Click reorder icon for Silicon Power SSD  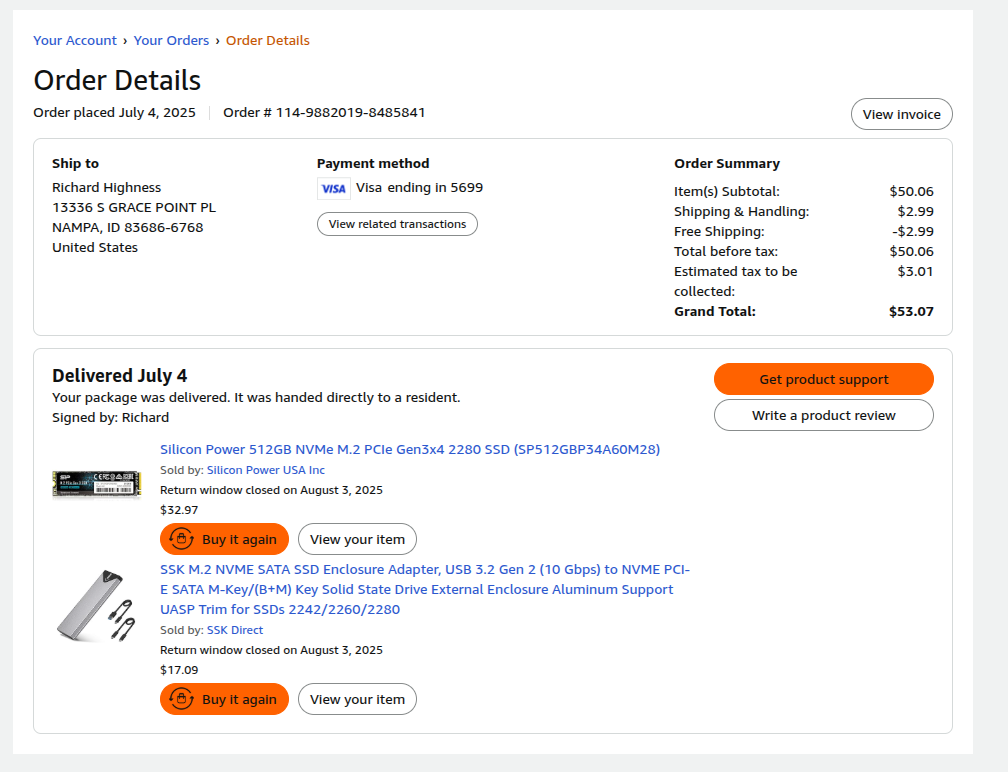point(181,539)
